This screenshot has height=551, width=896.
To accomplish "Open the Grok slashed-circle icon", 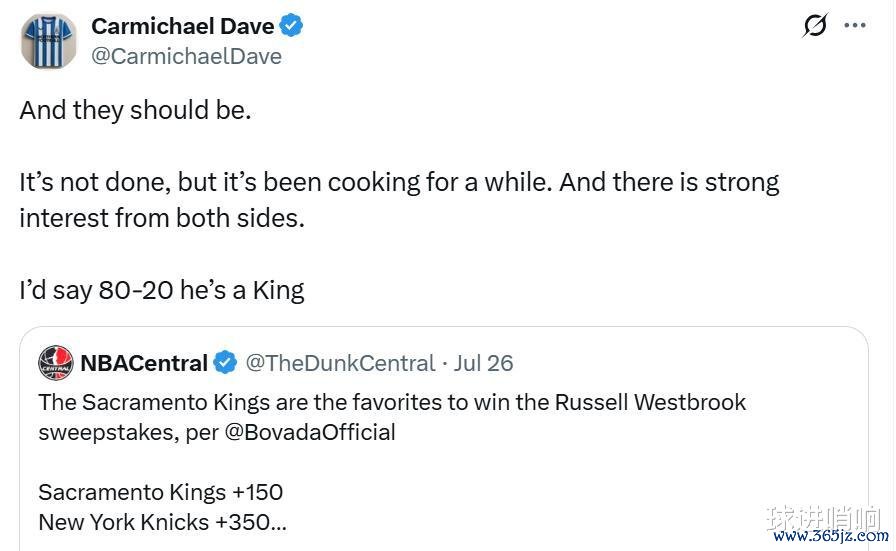I will pos(815,26).
